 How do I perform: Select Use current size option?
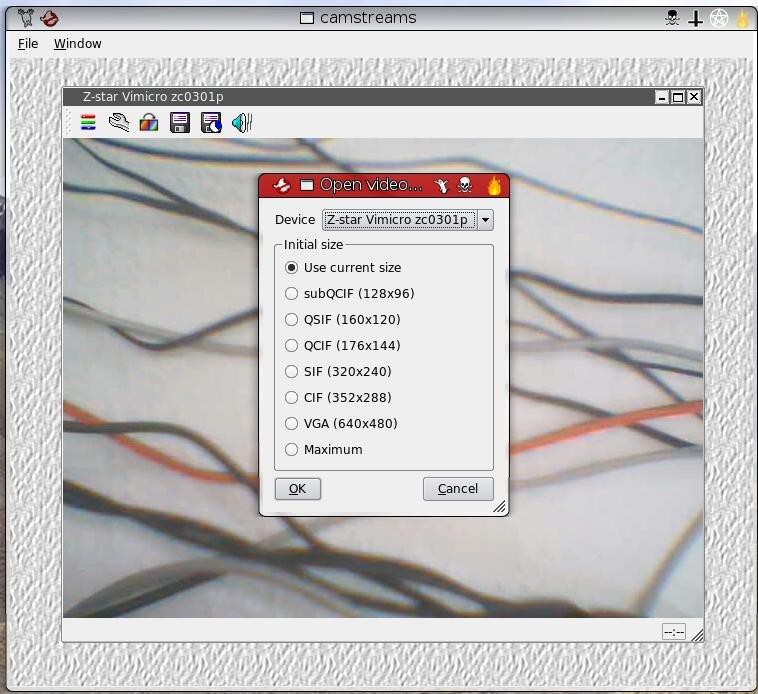tap(343, 267)
